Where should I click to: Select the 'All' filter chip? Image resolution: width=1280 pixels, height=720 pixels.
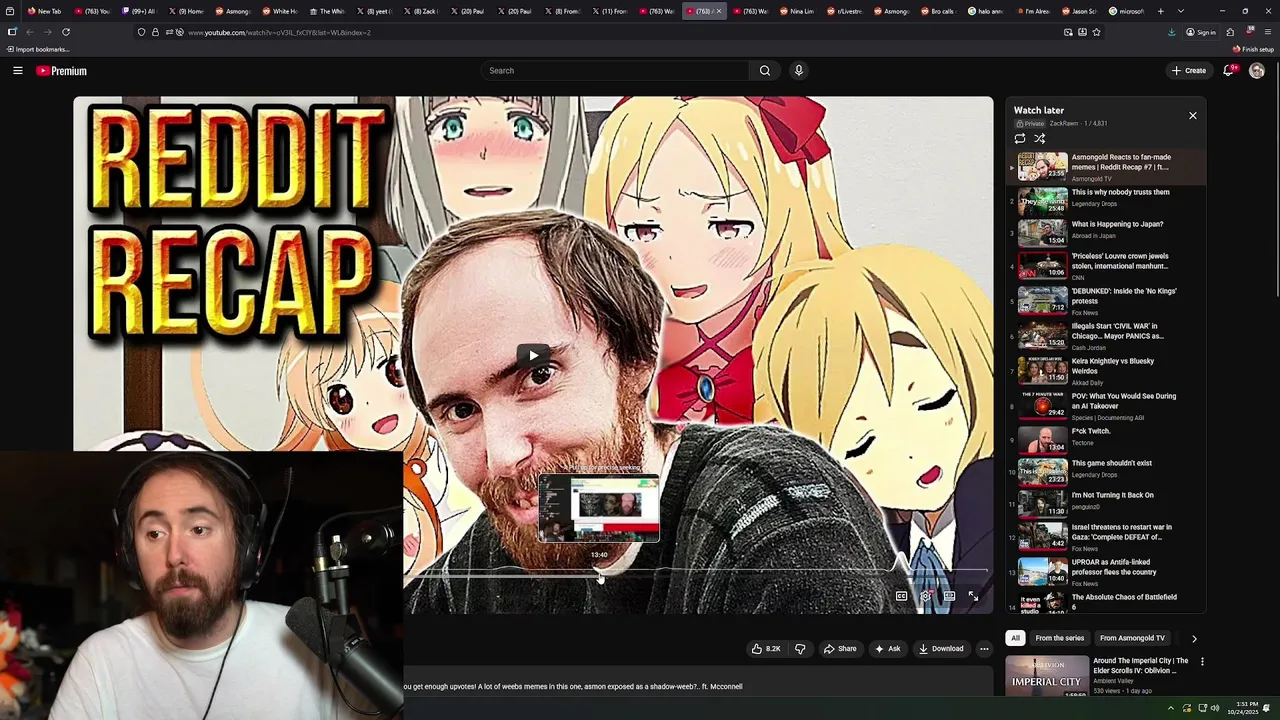pyautogui.click(x=1015, y=638)
